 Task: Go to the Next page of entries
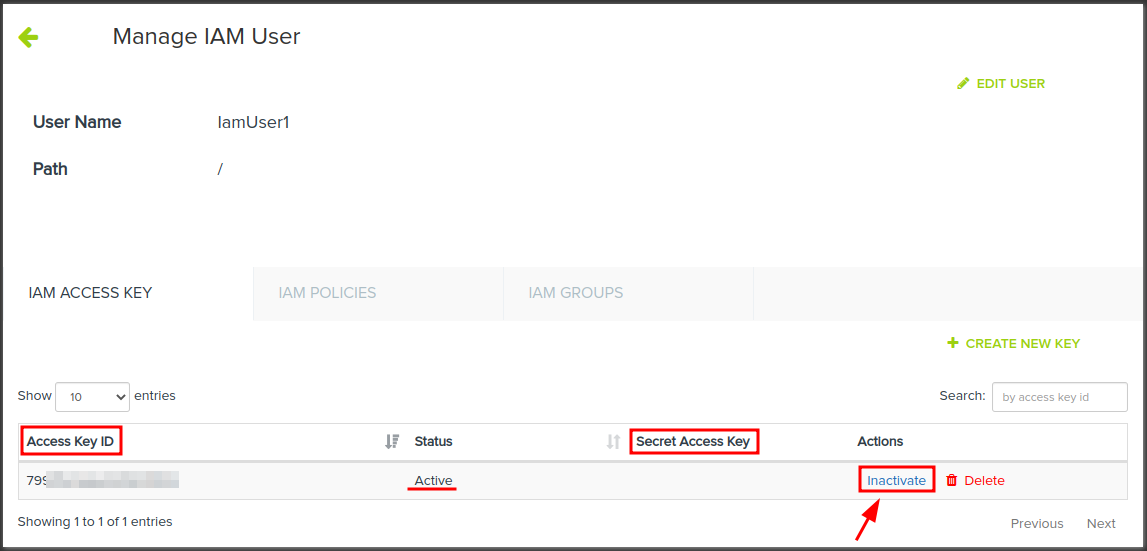click(1101, 523)
